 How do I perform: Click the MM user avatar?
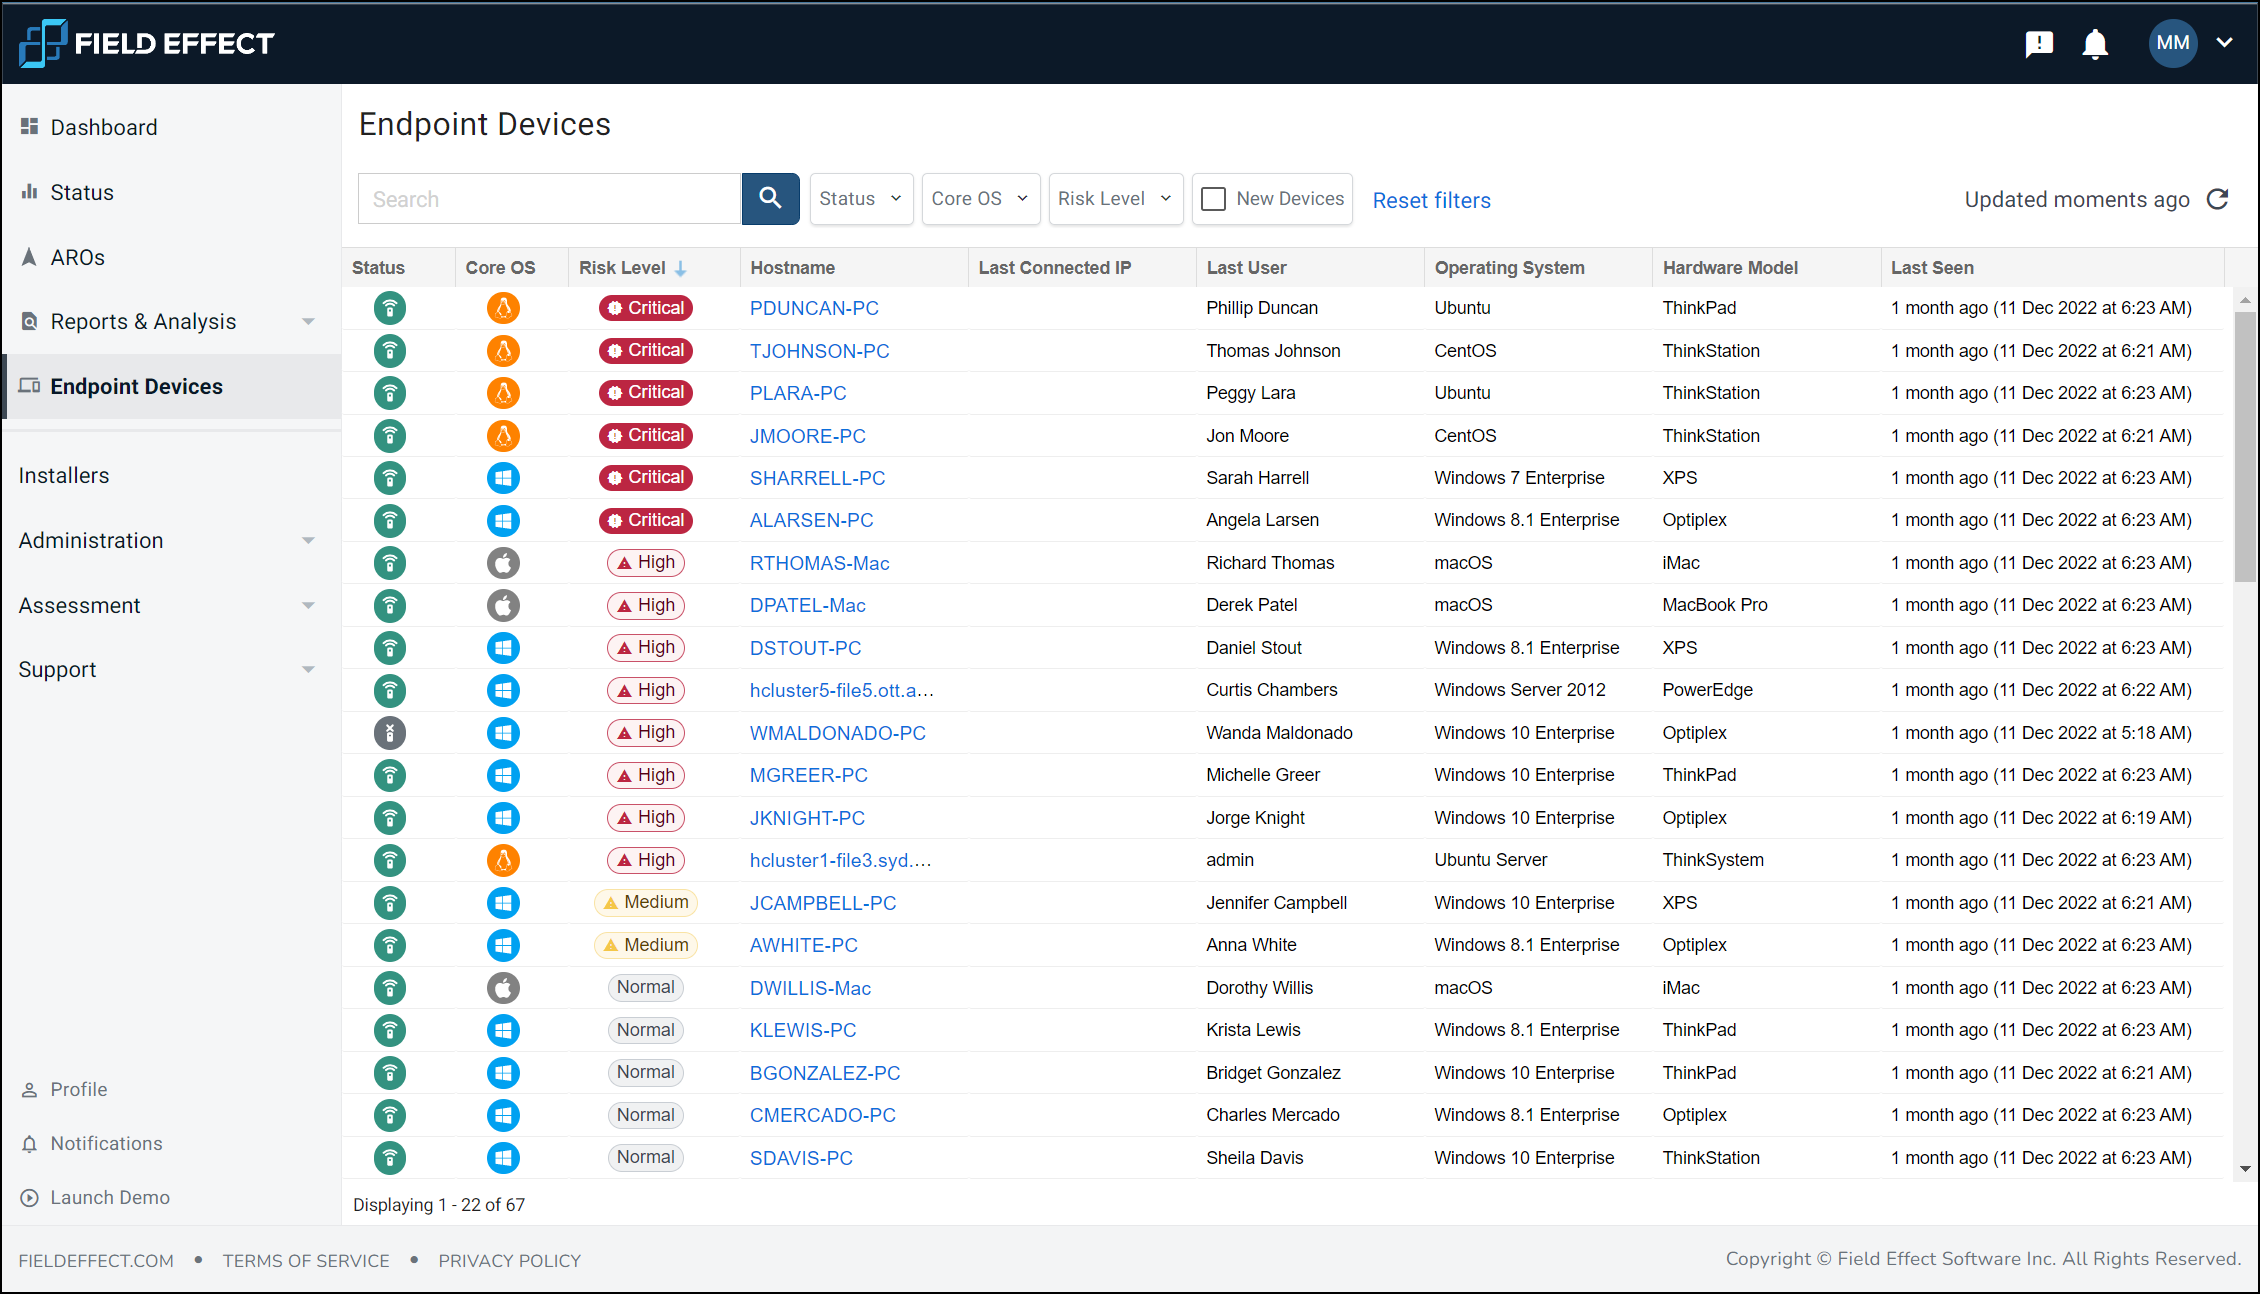[x=2172, y=44]
